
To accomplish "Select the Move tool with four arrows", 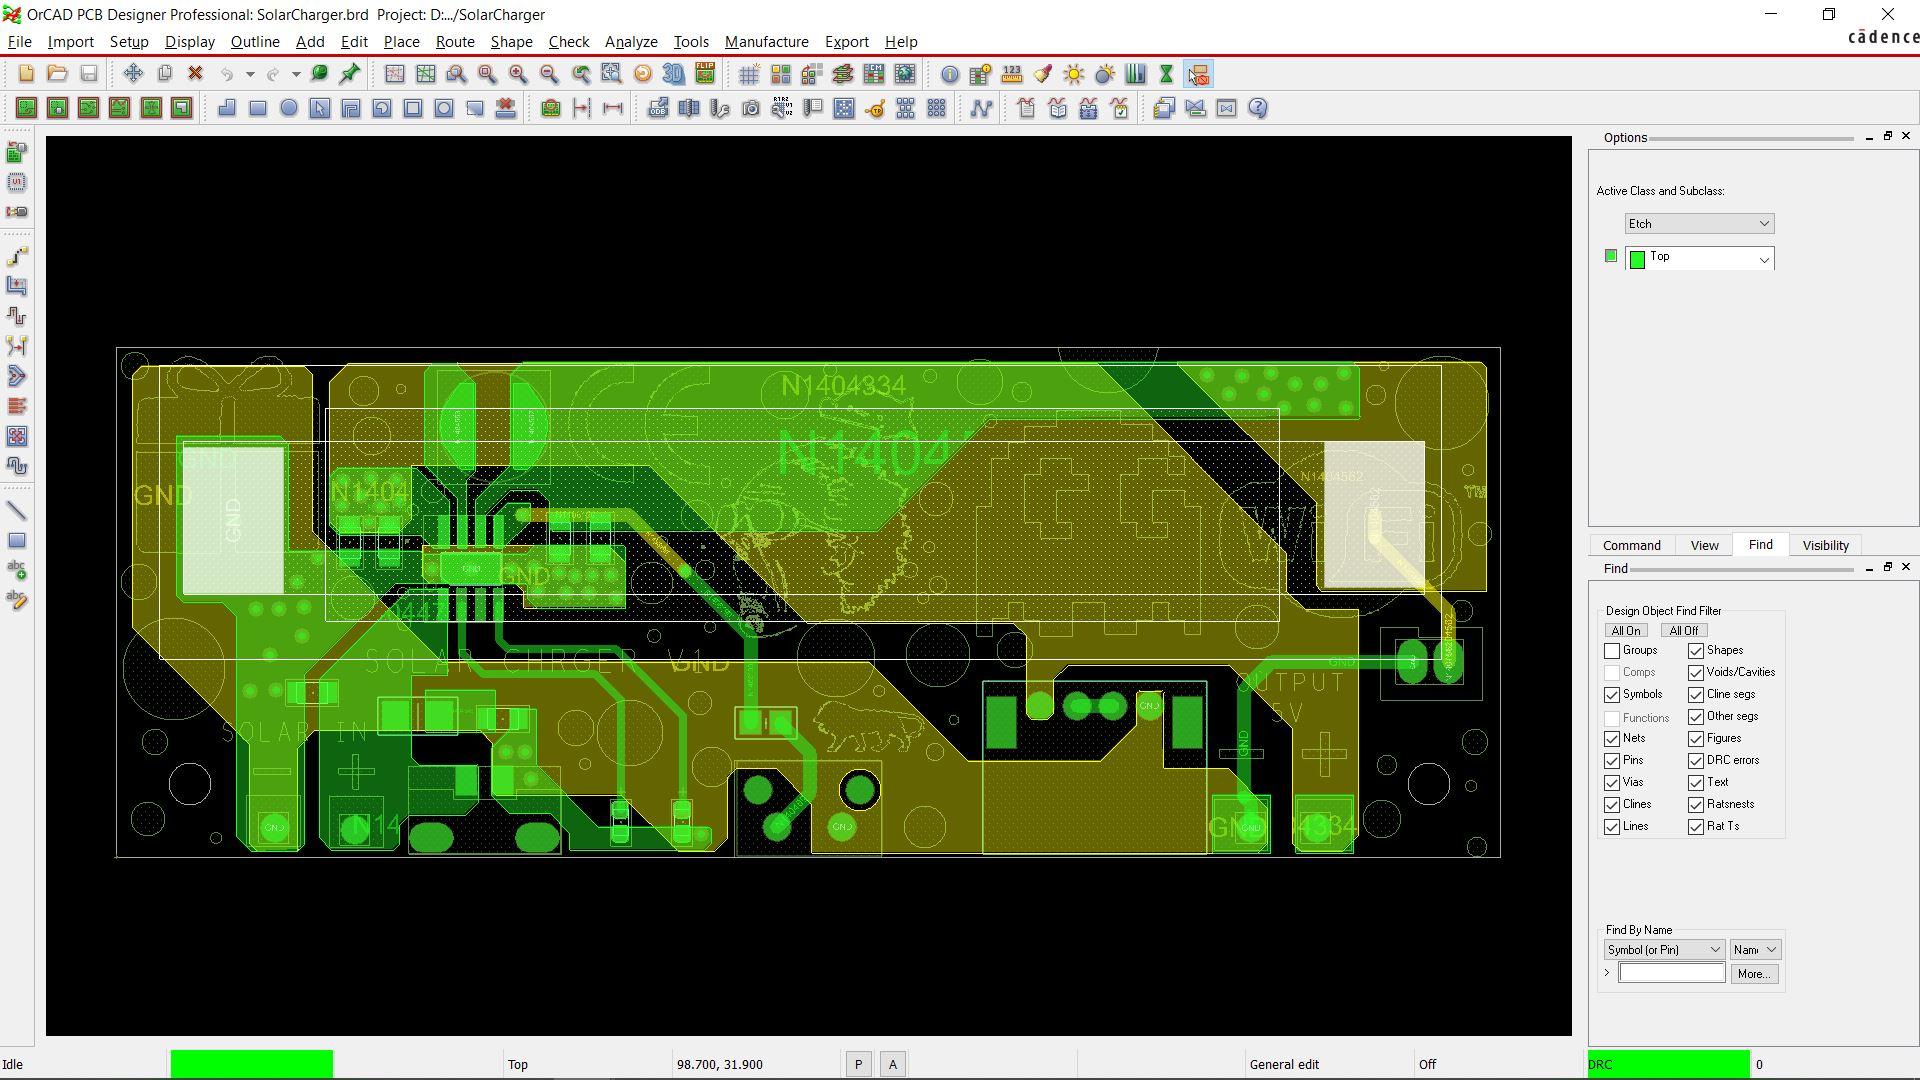I will coord(133,74).
